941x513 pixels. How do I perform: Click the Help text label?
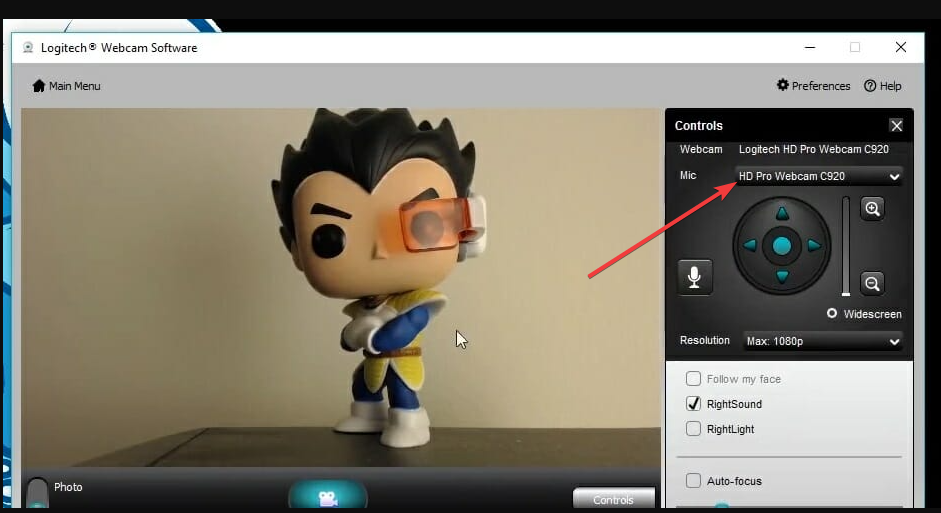coord(891,86)
